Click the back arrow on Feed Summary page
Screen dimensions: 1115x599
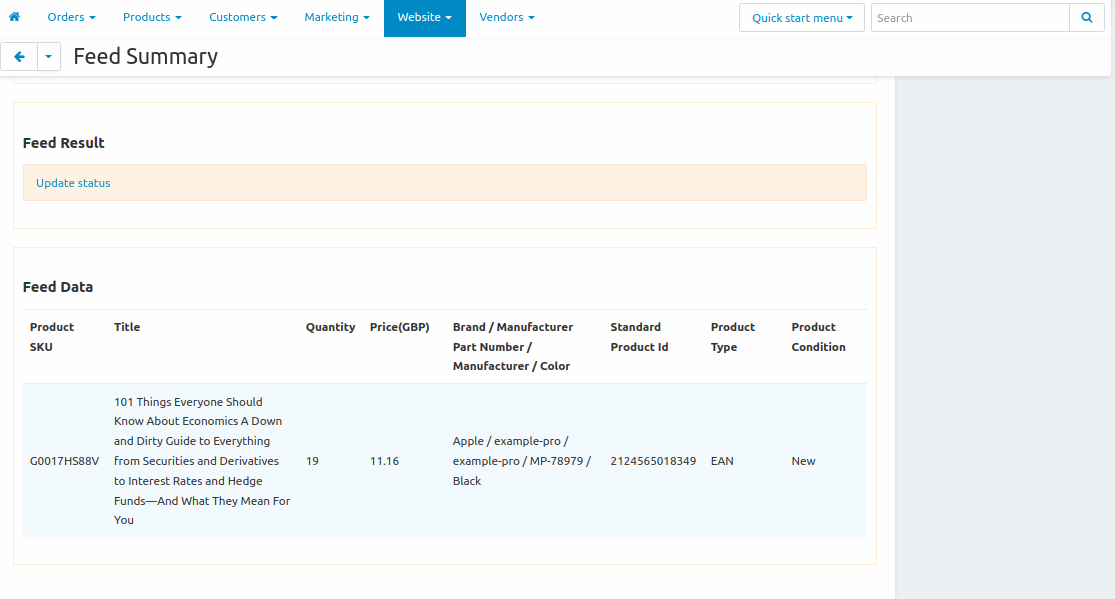(x=19, y=56)
